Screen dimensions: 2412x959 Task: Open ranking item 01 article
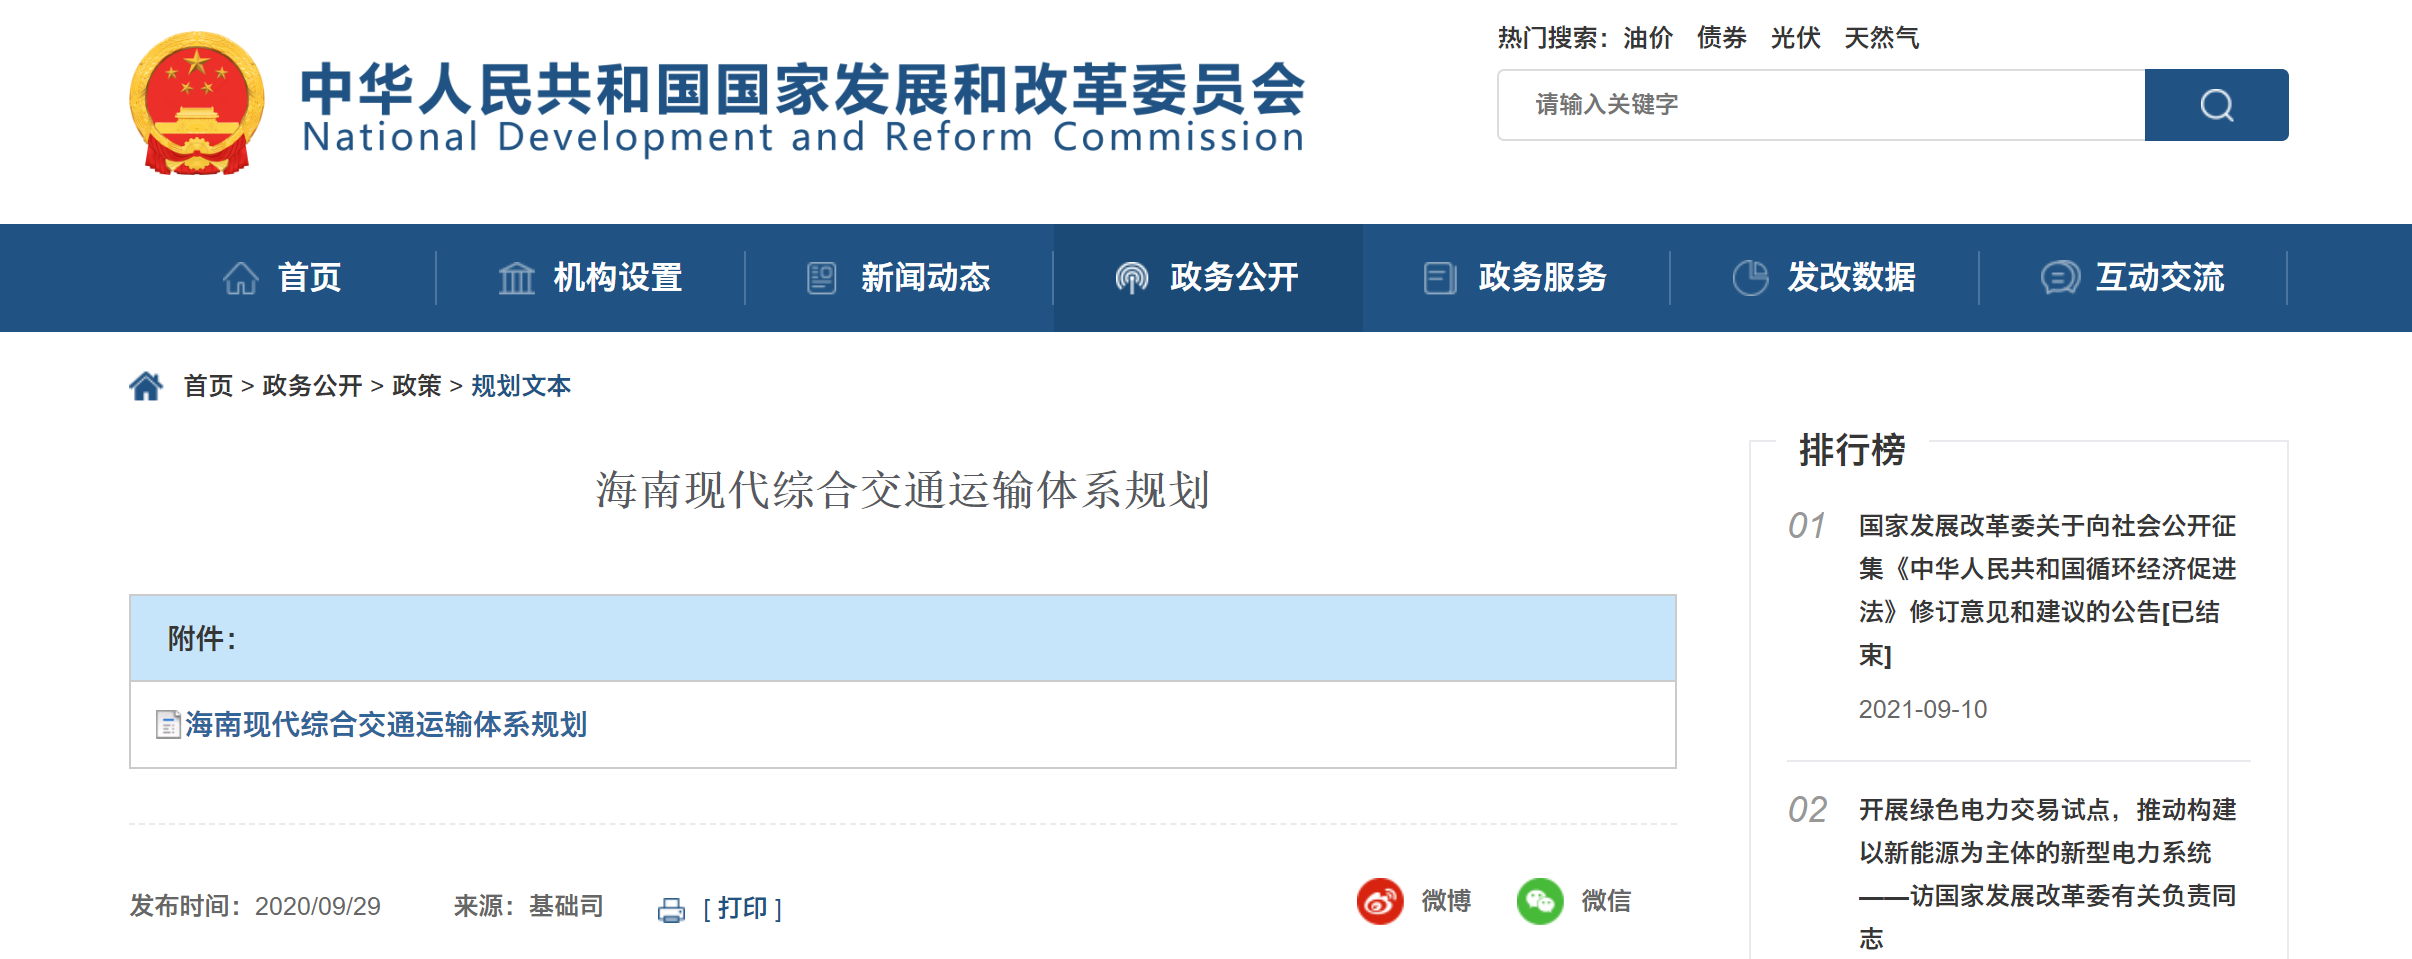(x=2047, y=589)
